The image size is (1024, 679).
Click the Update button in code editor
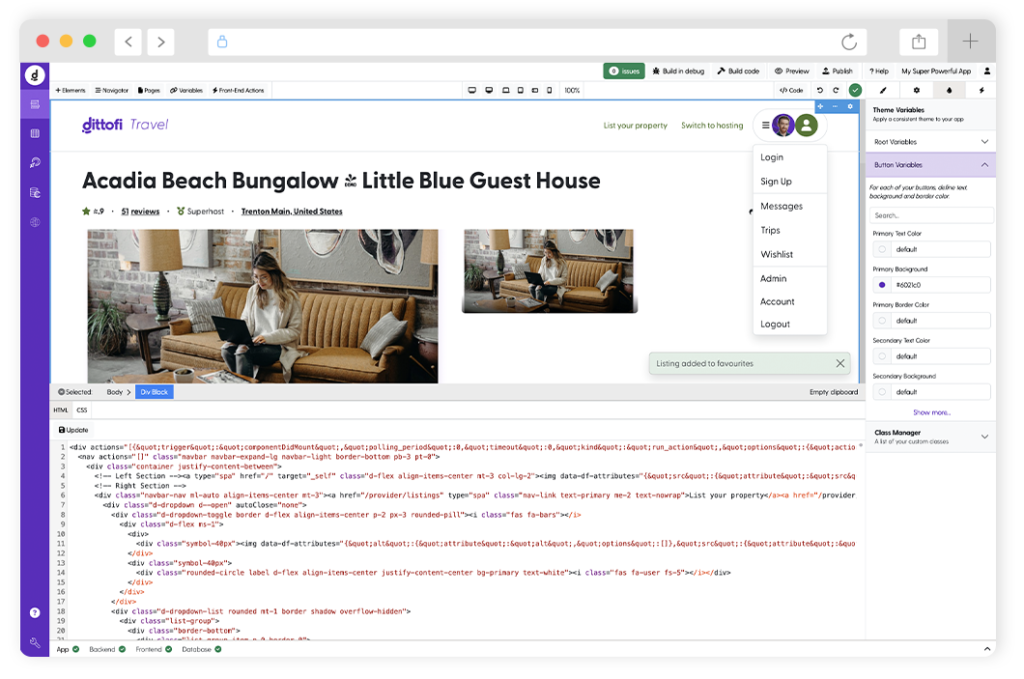point(74,430)
